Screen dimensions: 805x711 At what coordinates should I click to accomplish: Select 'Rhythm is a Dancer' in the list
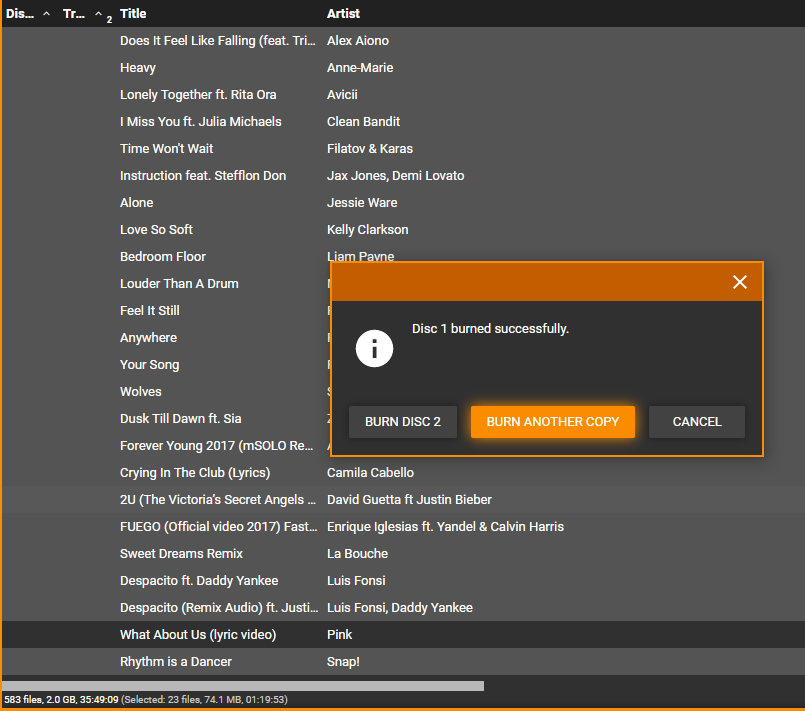176,662
